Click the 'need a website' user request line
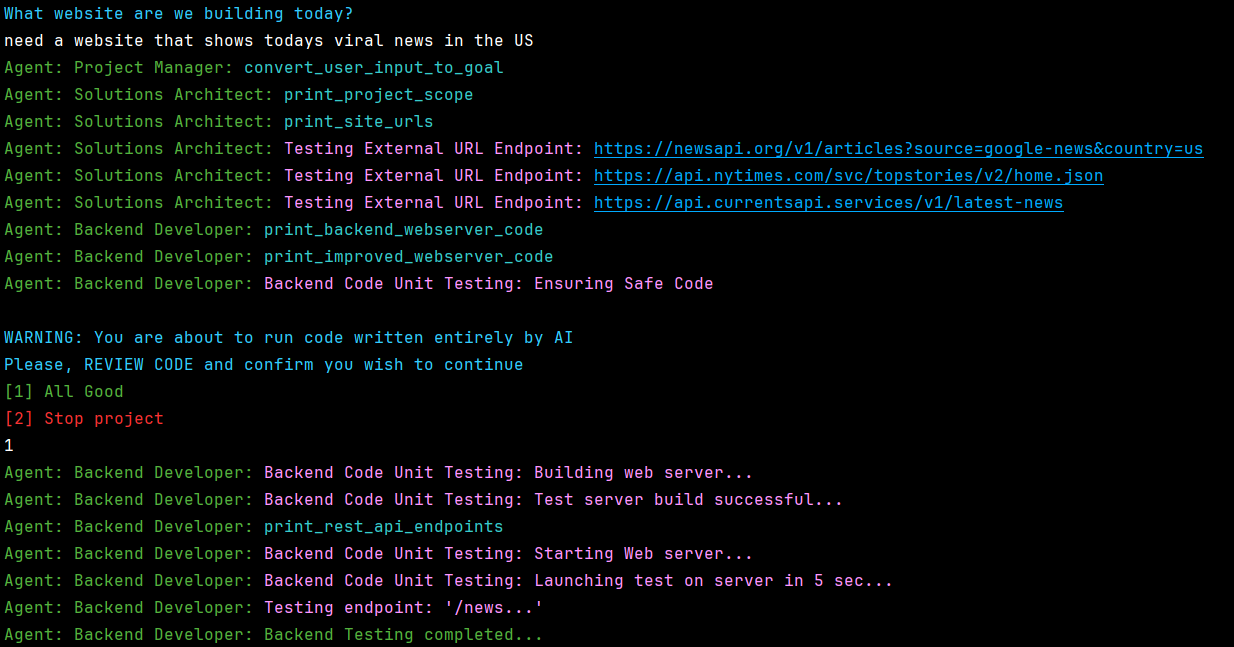Viewport: 1234px width, 647px height. click(269, 41)
